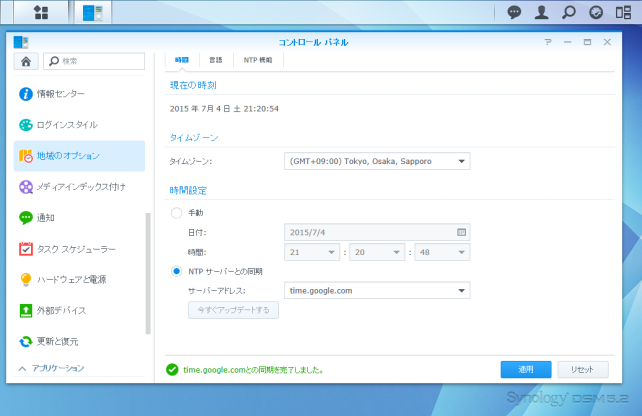
Task: Open the サーバーアドレス dropdown time.google.com
Action: 377,291
